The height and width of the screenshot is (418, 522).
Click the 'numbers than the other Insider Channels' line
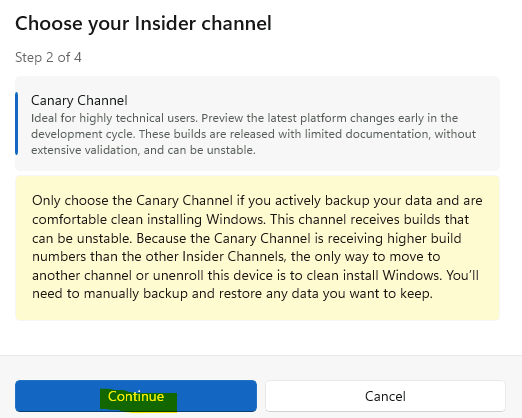tap(236, 257)
